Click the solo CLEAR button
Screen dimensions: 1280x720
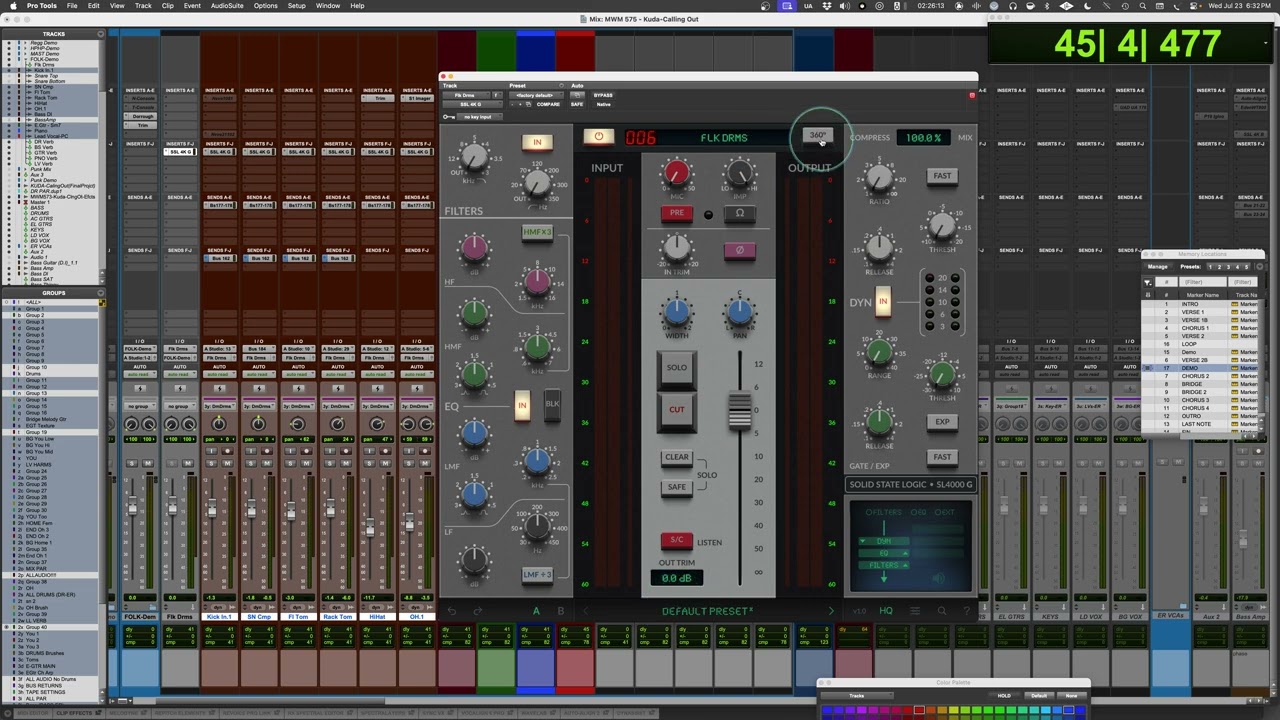coord(677,457)
